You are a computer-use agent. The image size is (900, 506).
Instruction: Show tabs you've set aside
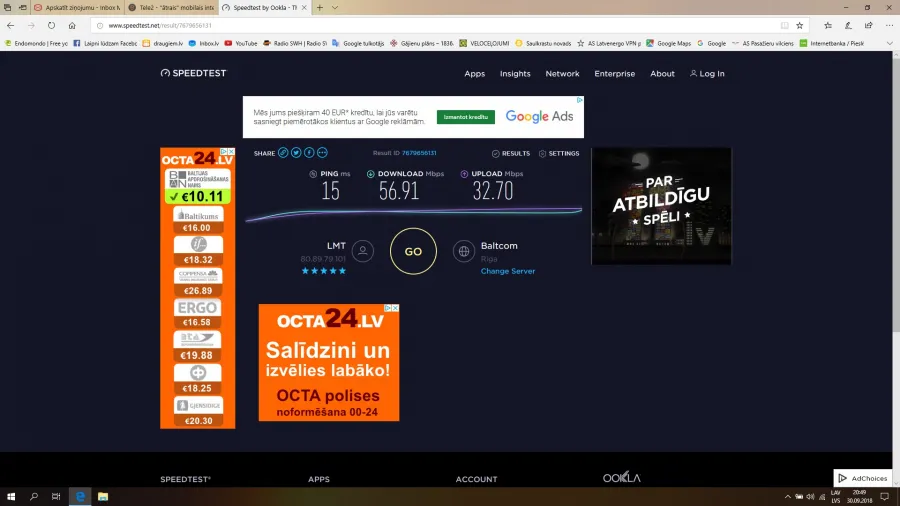pyautogui.click(x=7, y=7)
